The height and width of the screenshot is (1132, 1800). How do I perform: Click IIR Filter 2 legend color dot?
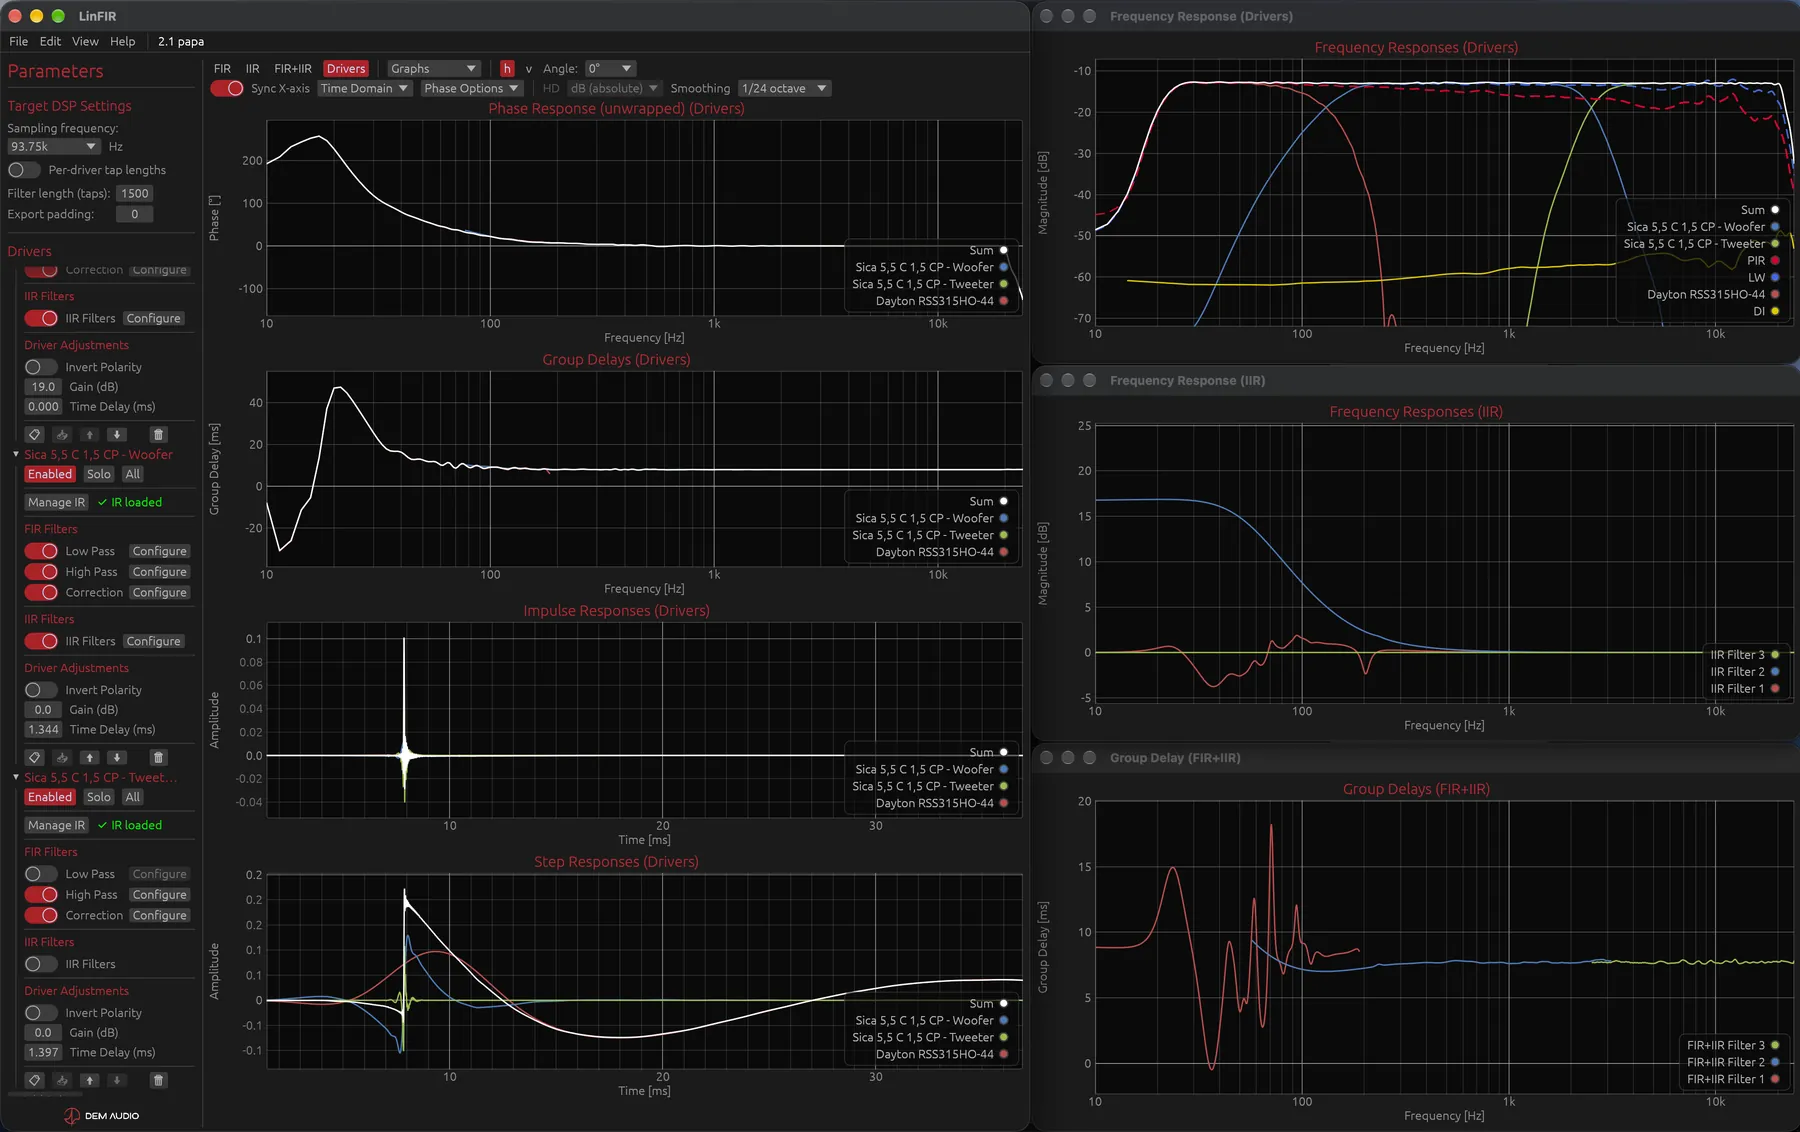pyautogui.click(x=1775, y=671)
